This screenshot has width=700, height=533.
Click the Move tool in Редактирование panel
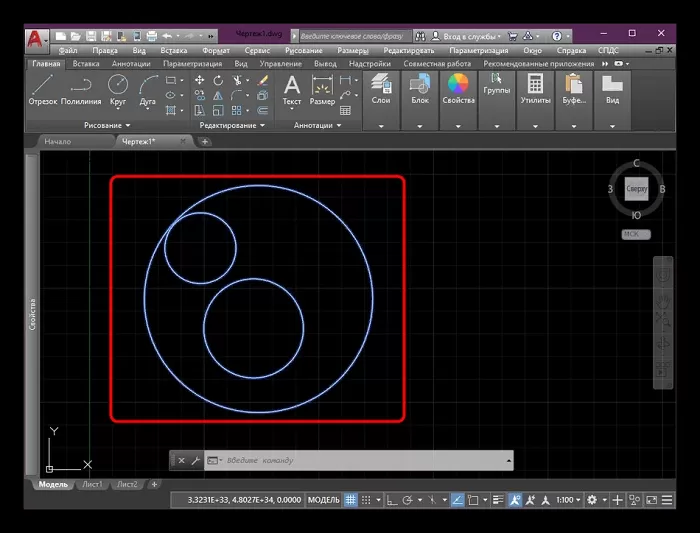[200, 80]
